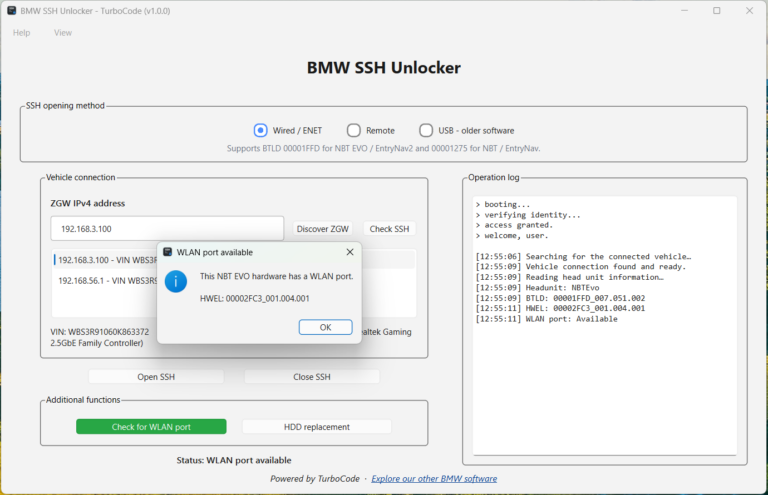This screenshot has width=768, height=495.
Task: Click the Close SSH button
Action: pos(312,377)
